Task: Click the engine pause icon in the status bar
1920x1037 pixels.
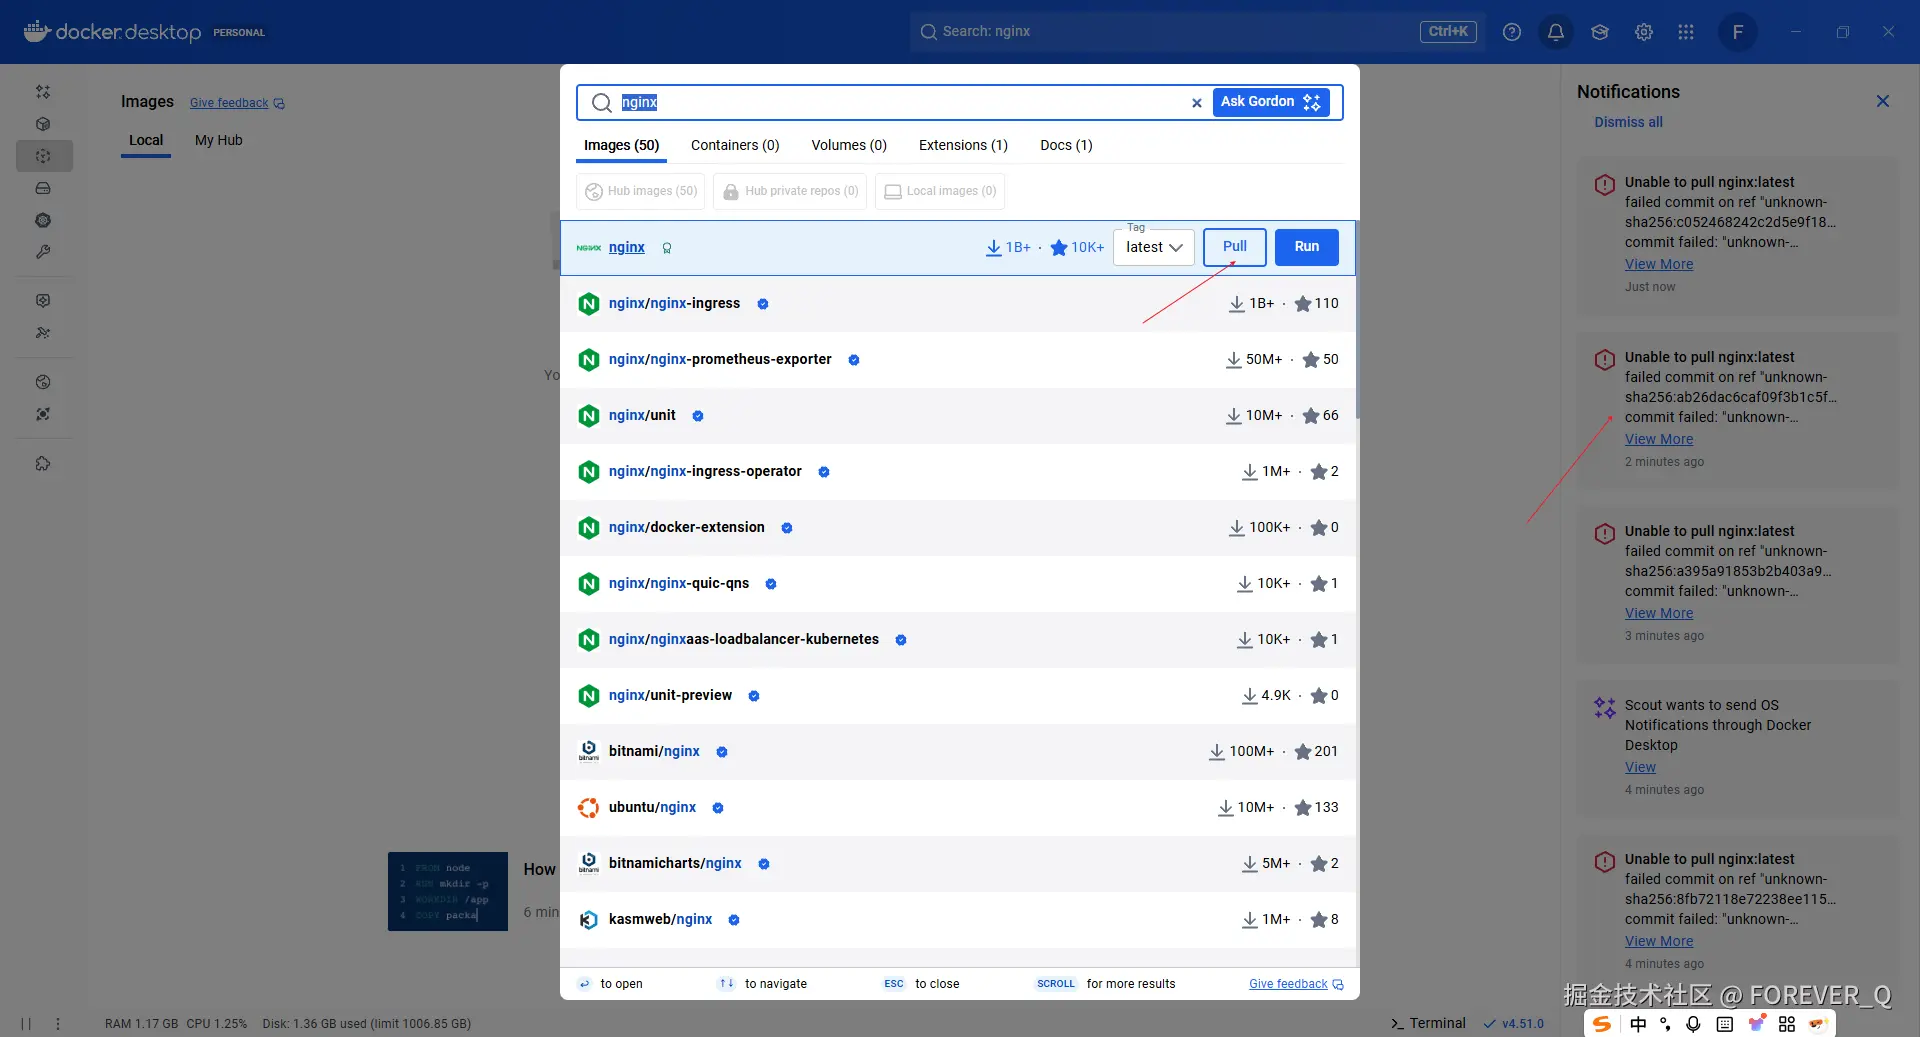Action: pos(26,1024)
